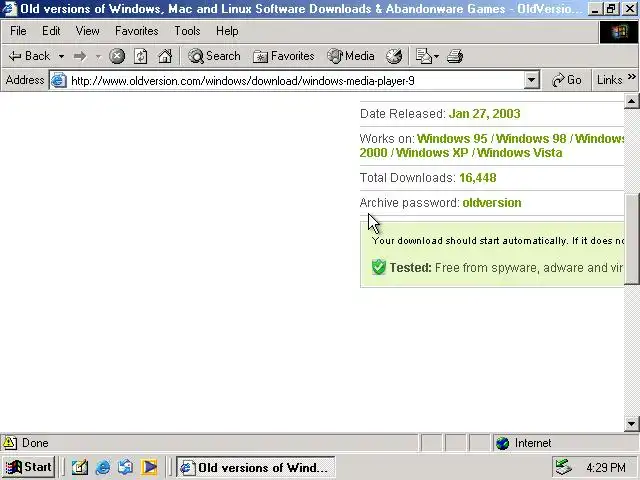Viewport: 640px width, 480px height.
Task: Launch Windows Media Player from quick launch
Action: (x=149, y=467)
